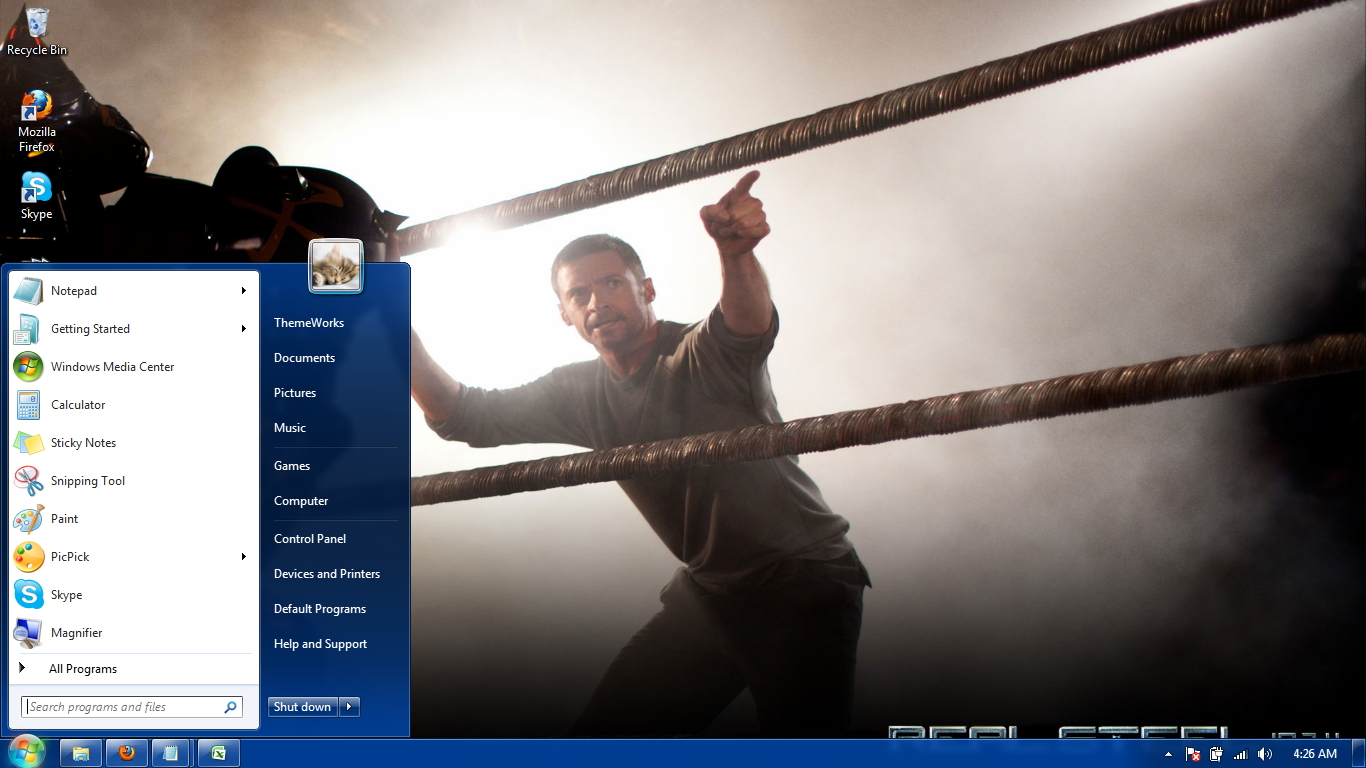Open Documents from the Start menu
Viewport: 1366px width, 768px height.
click(304, 357)
